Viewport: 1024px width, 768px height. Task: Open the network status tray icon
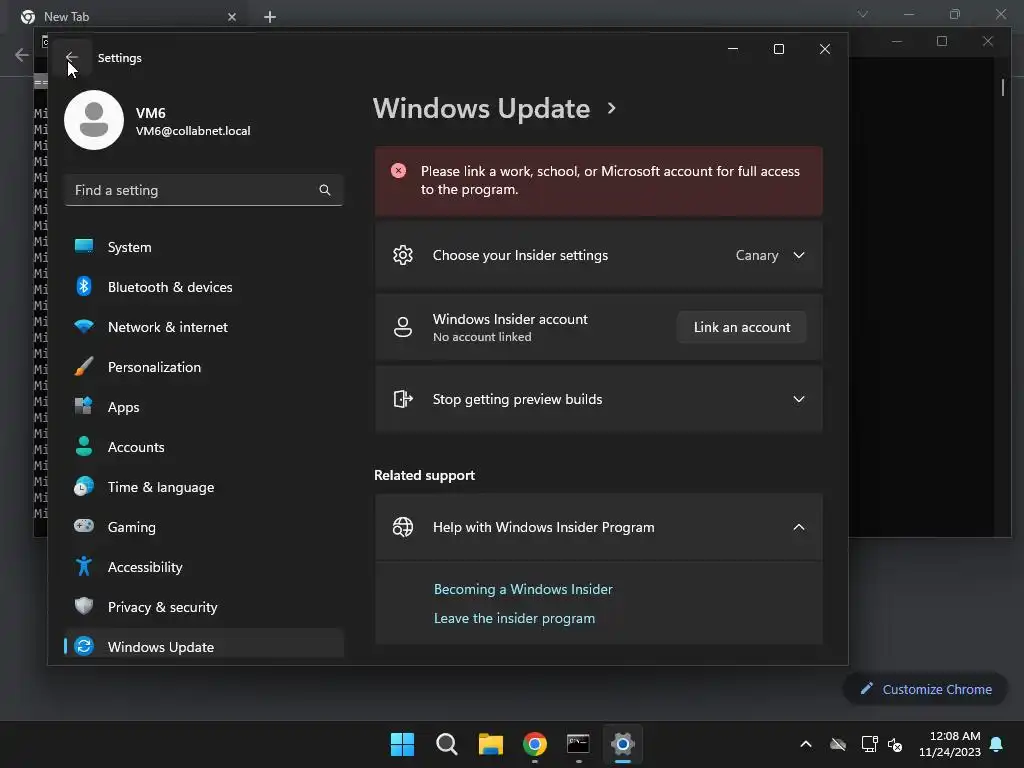click(x=869, y=744)
